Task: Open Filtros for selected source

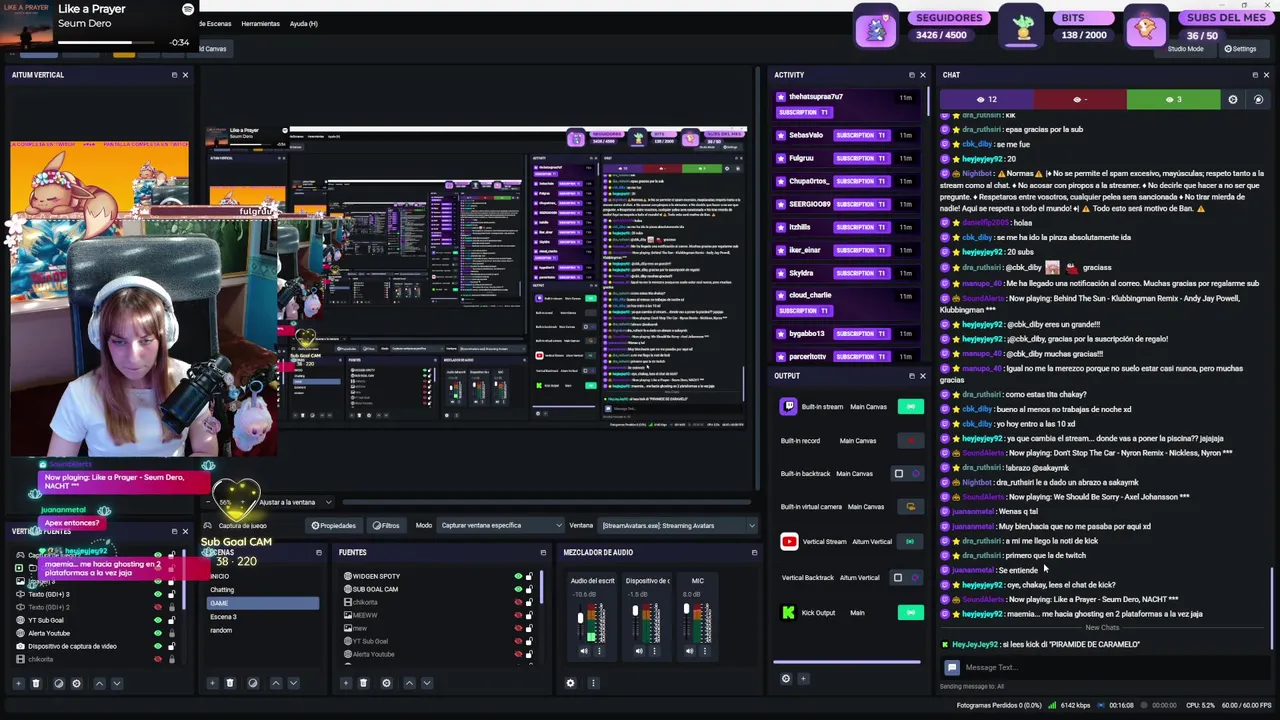Action: point(386,525)
